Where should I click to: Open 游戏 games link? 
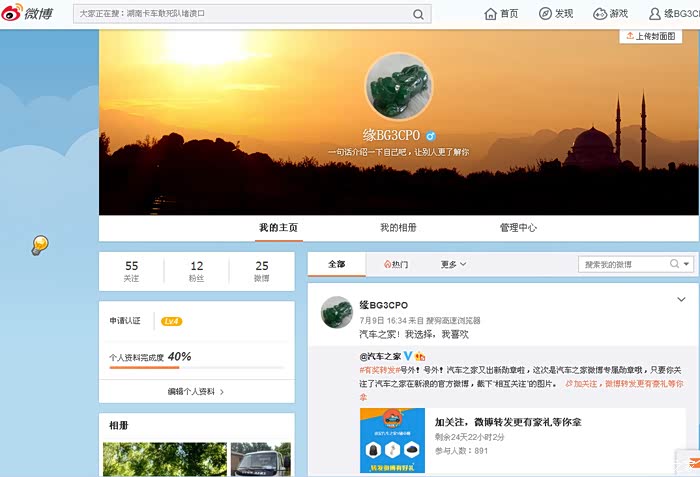[610, 14]
